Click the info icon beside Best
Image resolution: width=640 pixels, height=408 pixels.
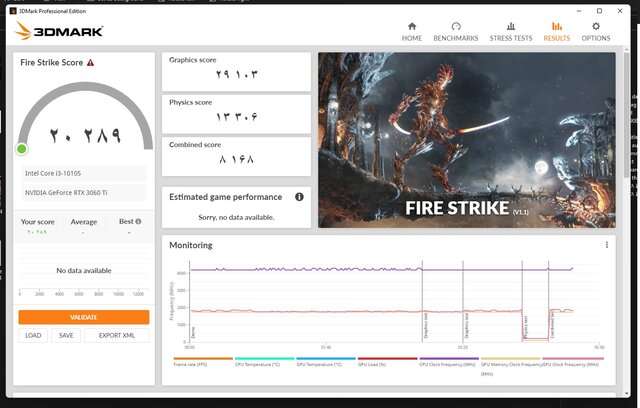coord(138,221)
